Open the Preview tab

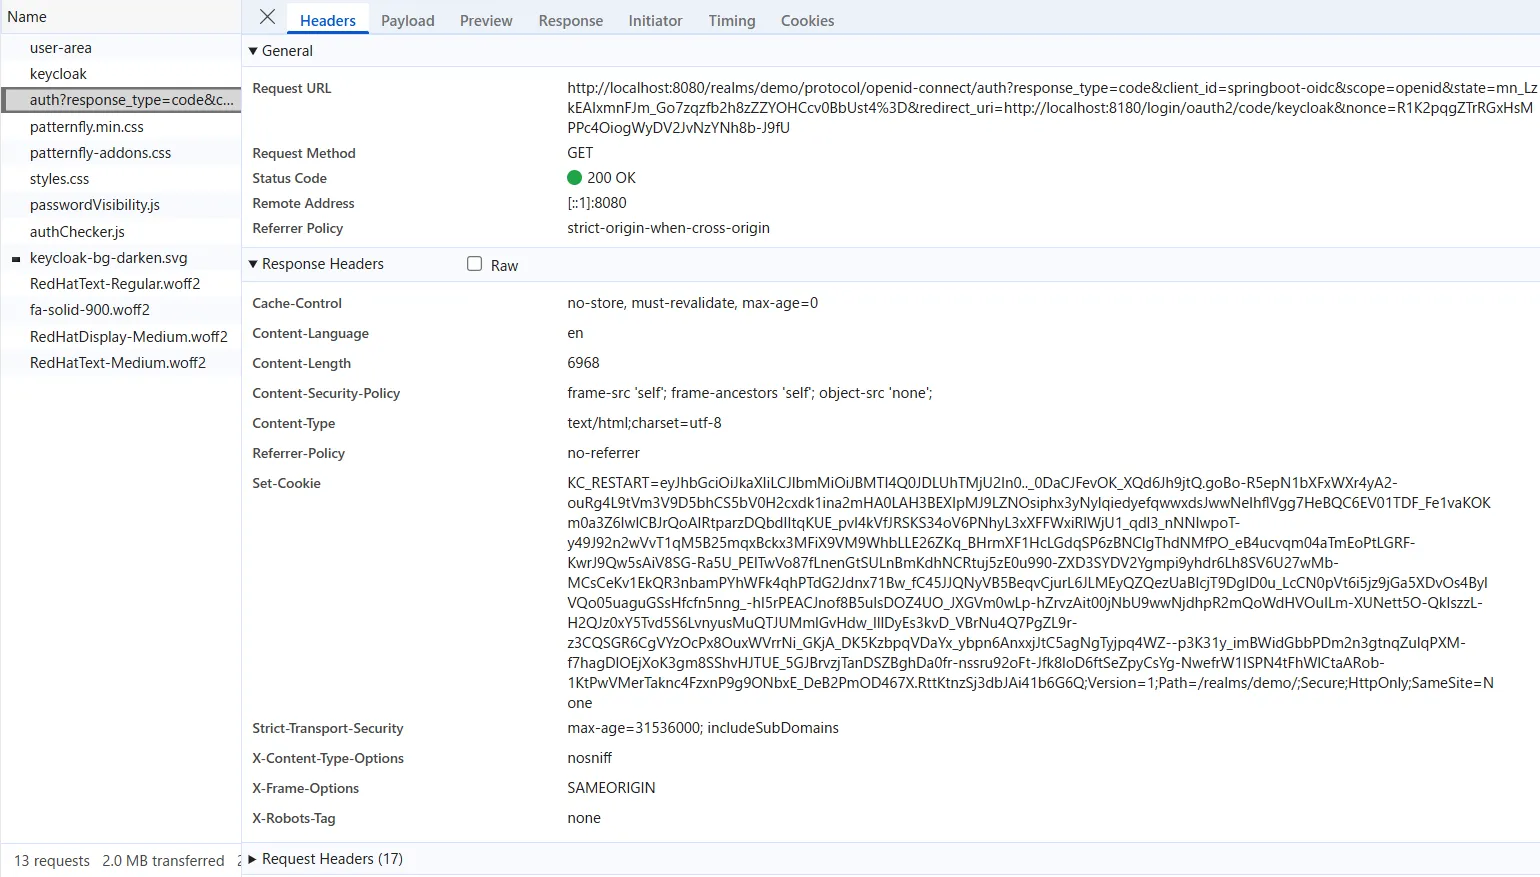[486, 20]
